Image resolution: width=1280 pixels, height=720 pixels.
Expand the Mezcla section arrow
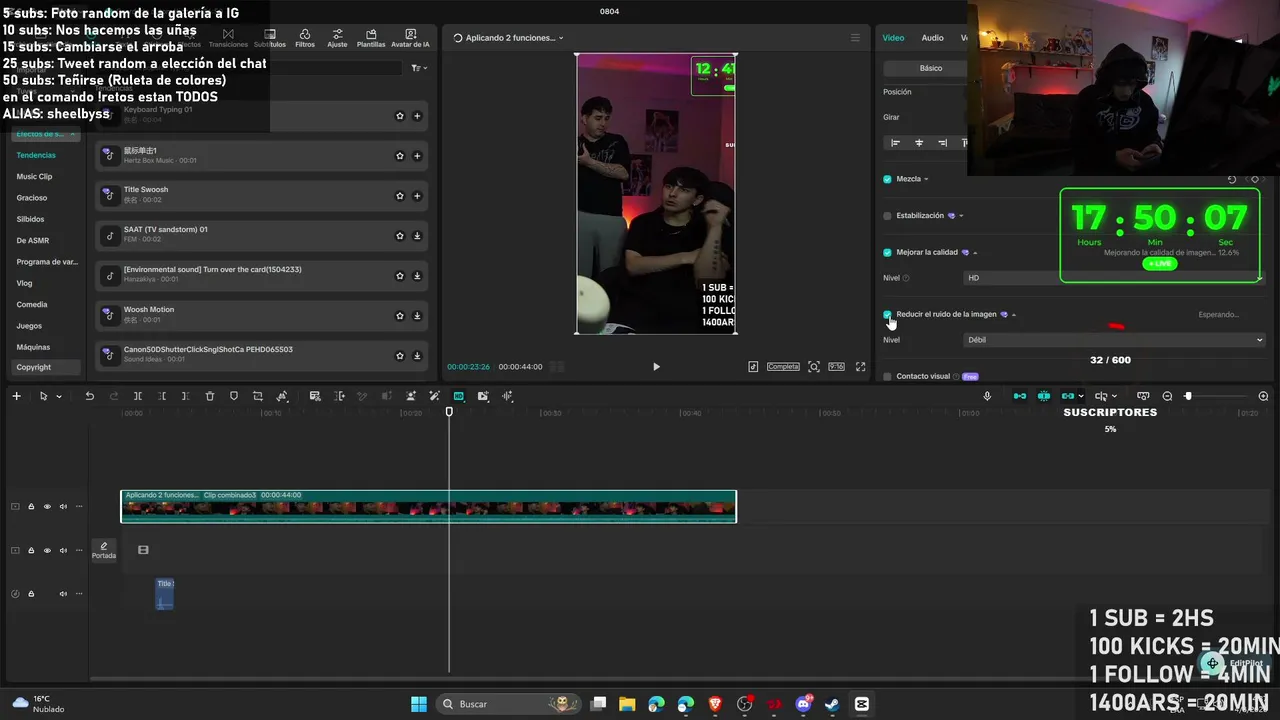point(926,179)
